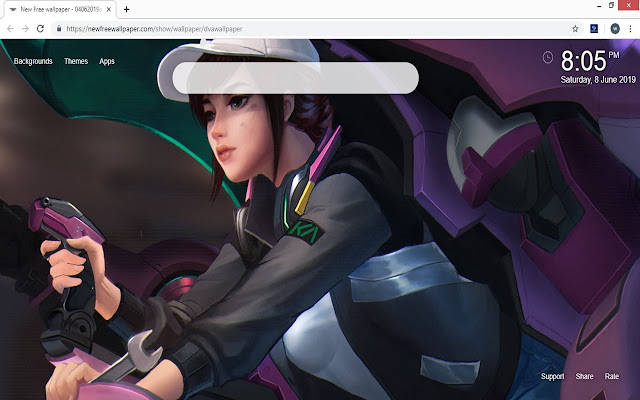Open the blue extension icon
640x400 pixels.
[x=594, y=29]
